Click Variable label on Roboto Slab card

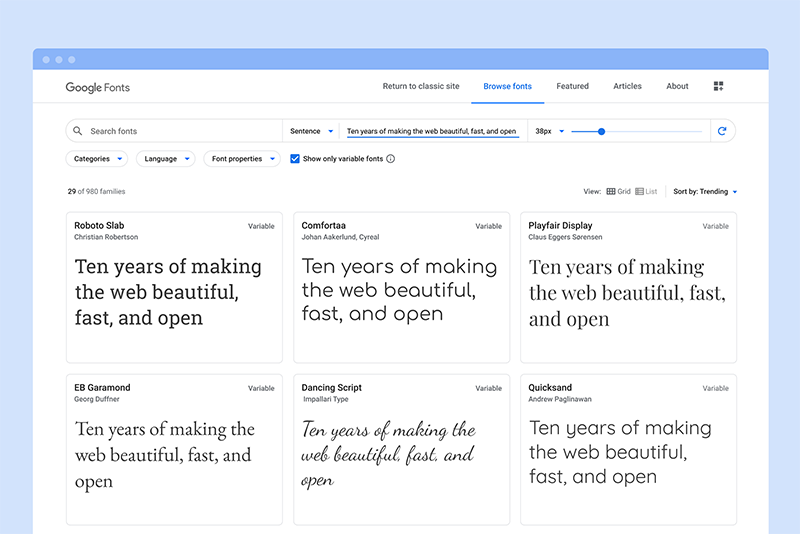(x=261, y=226)
